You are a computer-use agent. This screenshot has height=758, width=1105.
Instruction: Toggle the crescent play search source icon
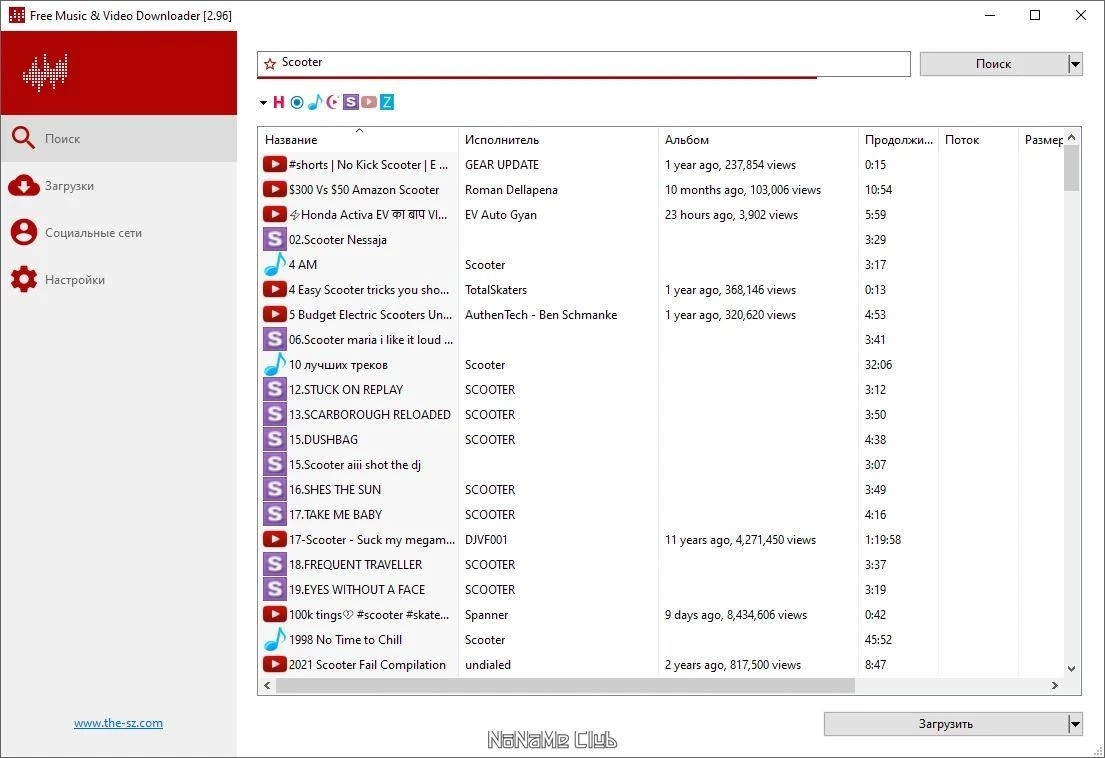(332, 102)
